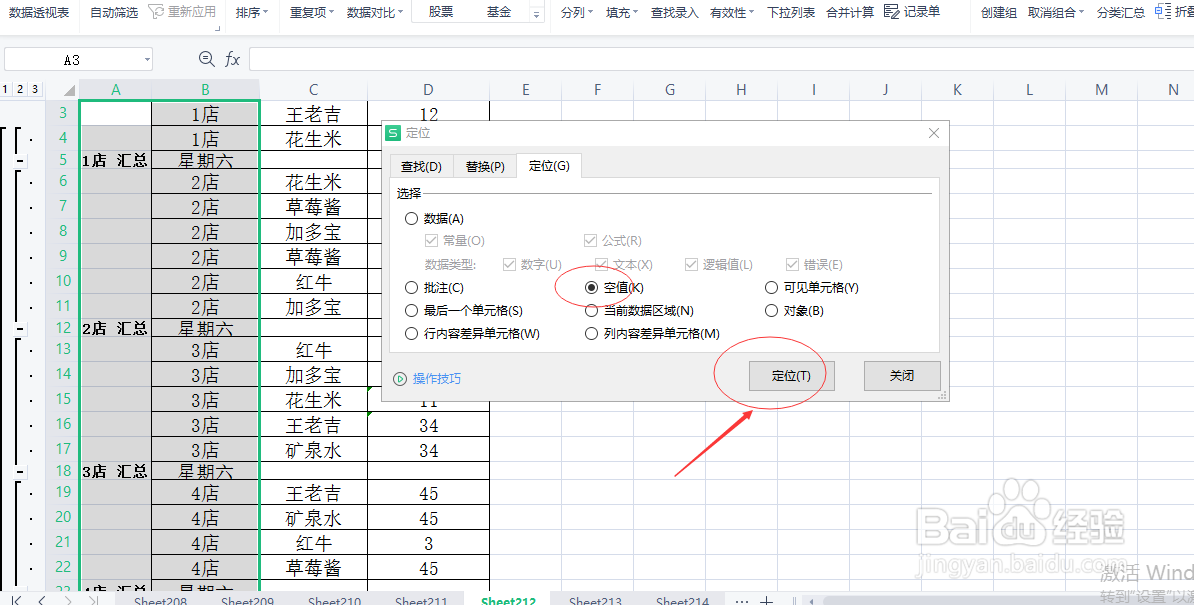1194x605 pixels.
Task: Open the 数据对比 dropdown
Action: (x=375, y=12)
